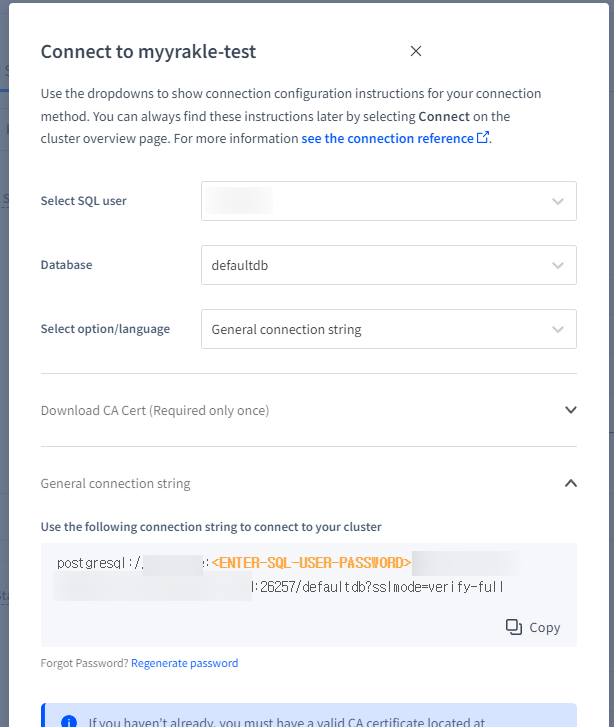Viewport: 614px width, 727px height.
Task: Expand the Download CA Cert section heading
Action: [155, 410]
